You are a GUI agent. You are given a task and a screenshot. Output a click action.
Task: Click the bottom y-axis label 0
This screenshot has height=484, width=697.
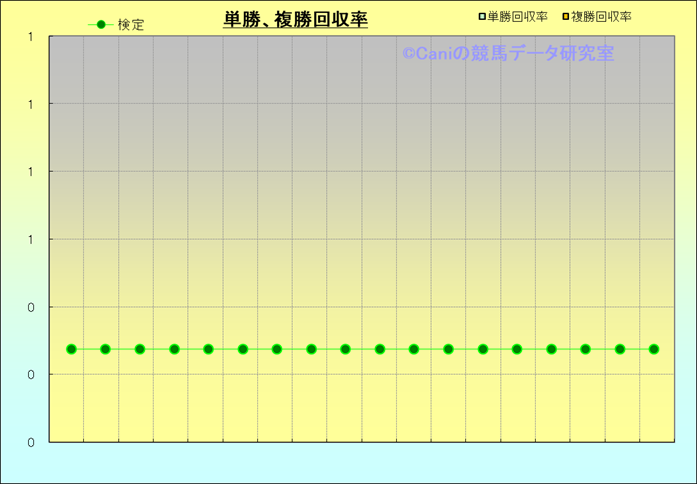31,442
